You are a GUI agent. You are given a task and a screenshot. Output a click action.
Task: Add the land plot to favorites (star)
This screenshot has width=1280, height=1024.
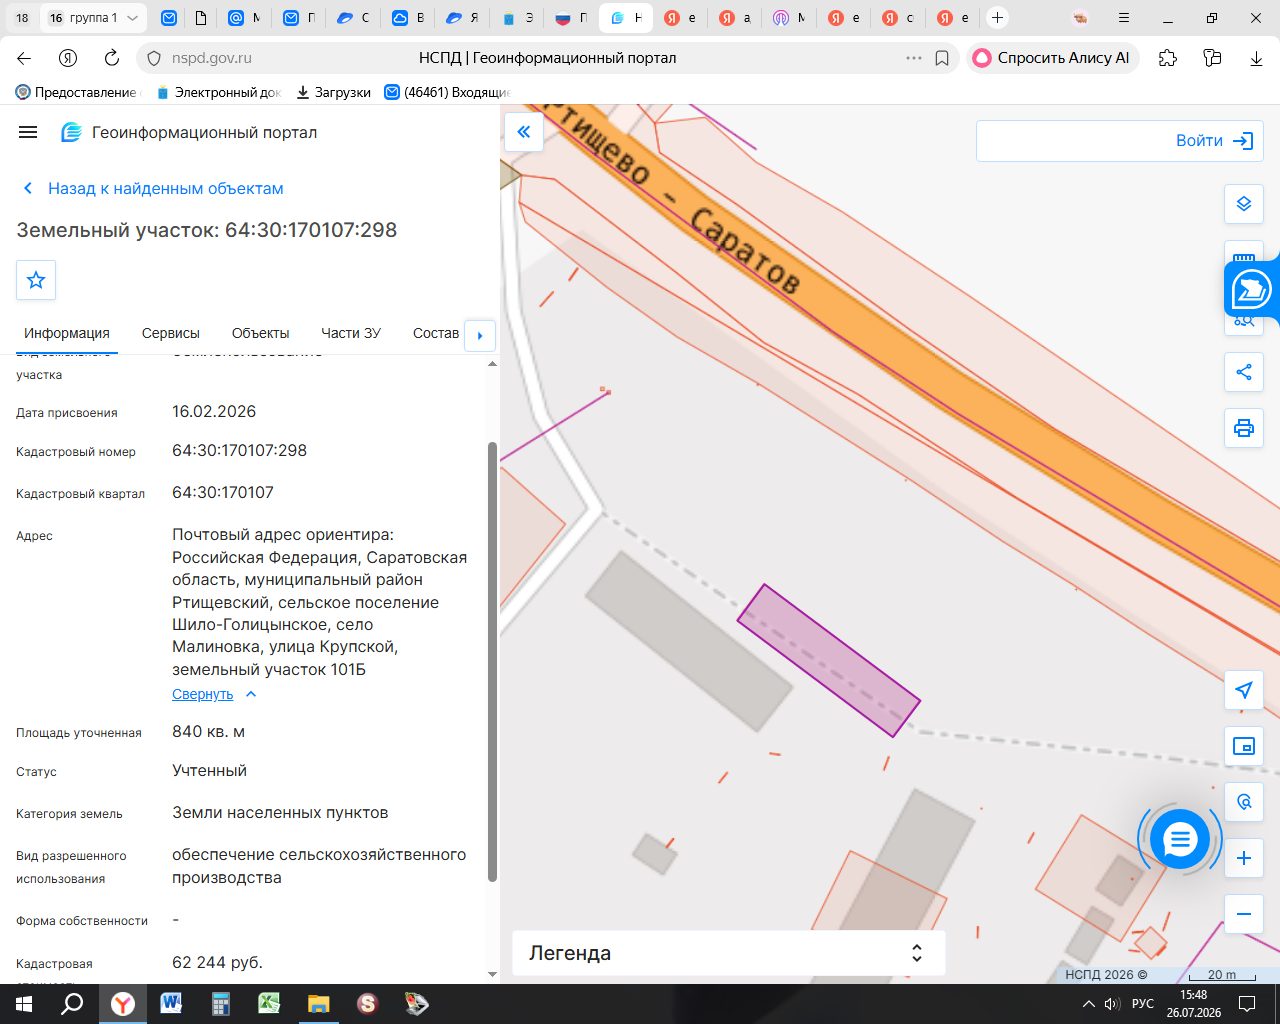36,280
